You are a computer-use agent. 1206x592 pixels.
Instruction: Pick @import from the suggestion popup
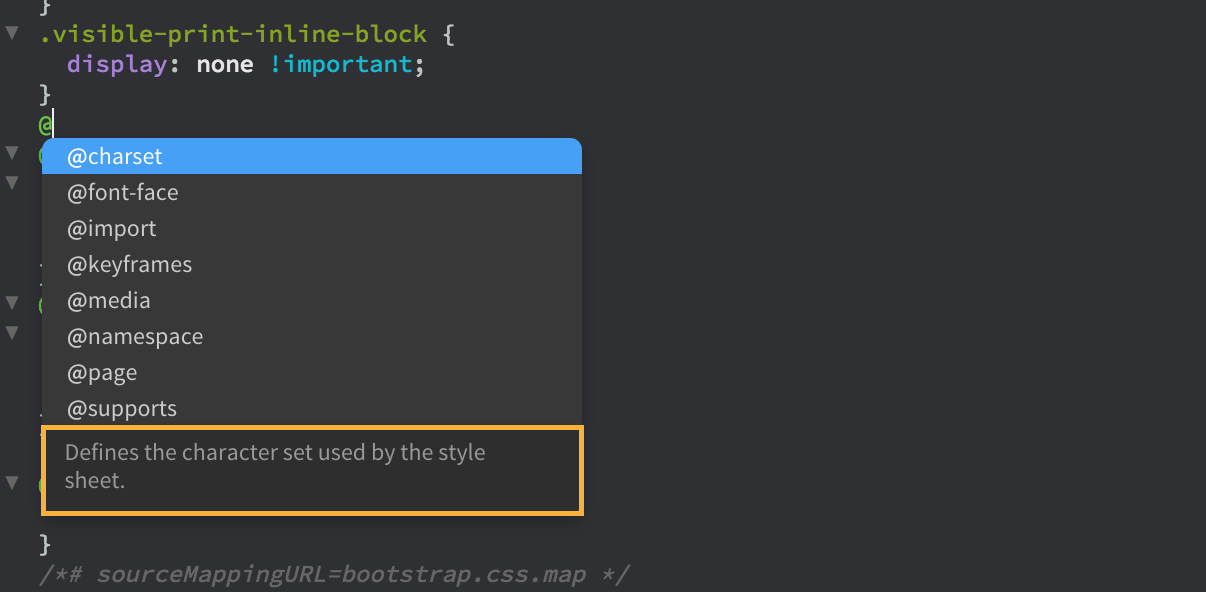tap(111, 228)
